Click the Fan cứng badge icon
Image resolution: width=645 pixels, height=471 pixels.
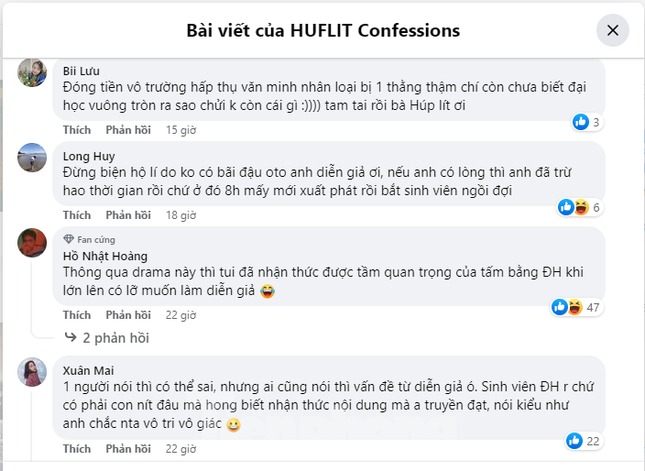[x=69, y=240]
